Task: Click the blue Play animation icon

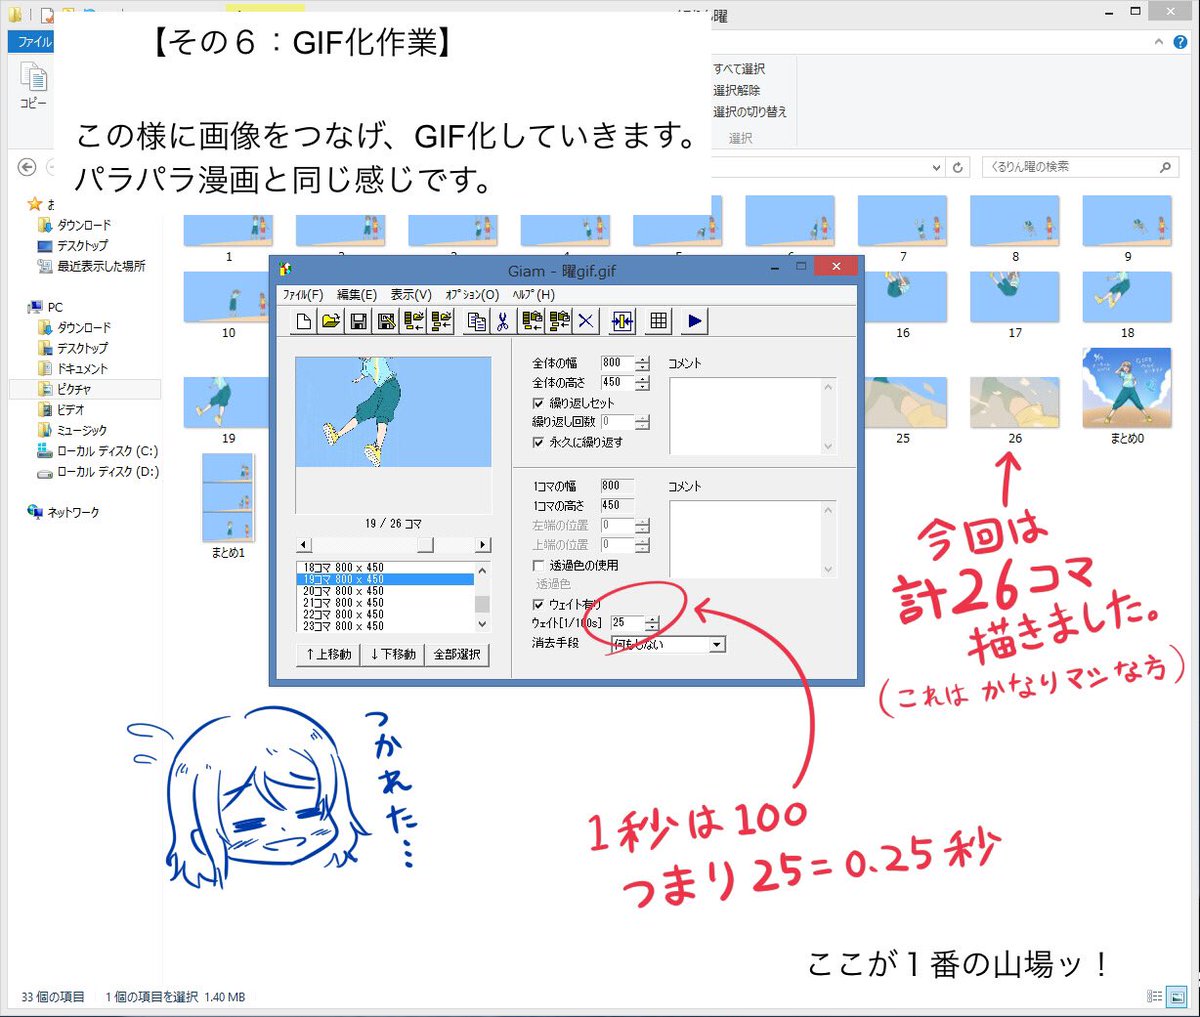Action: tap(694, 321)
